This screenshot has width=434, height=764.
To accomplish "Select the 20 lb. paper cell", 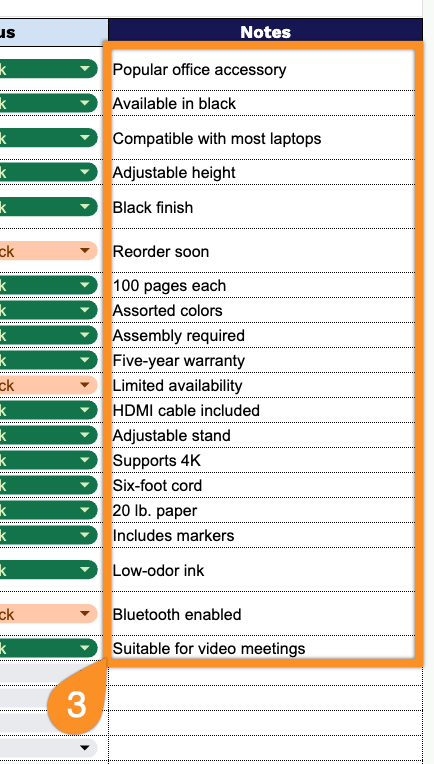I will [x=263, y=510].
